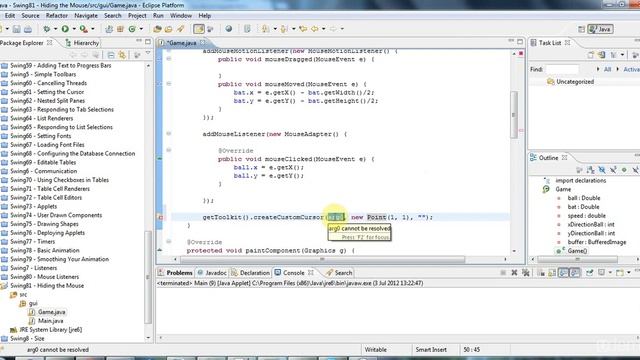Select Game.java in Package Explorer
Viewport: 640px width, 360px height.
coord(47,312)
